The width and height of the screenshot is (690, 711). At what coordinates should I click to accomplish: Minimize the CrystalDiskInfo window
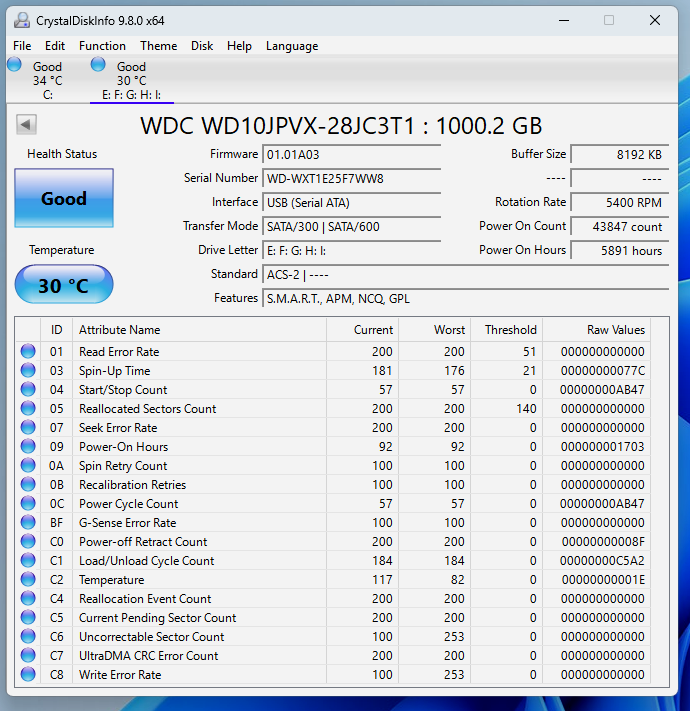pyautogui.click(x=564, y=20)
